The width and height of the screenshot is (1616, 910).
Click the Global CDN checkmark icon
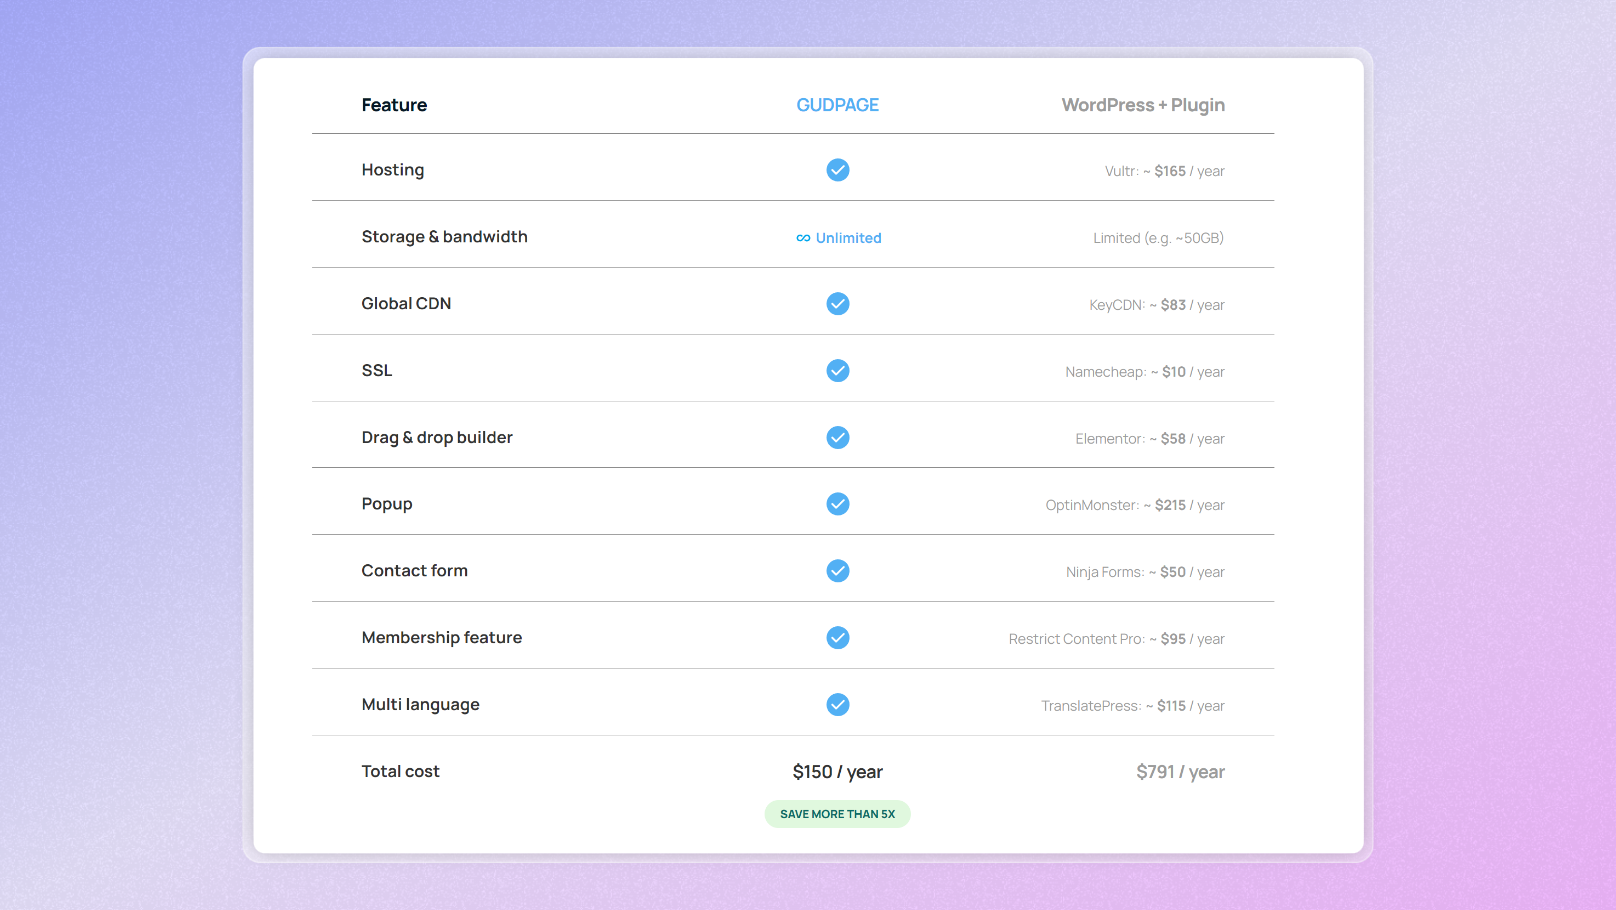(838, 304)
